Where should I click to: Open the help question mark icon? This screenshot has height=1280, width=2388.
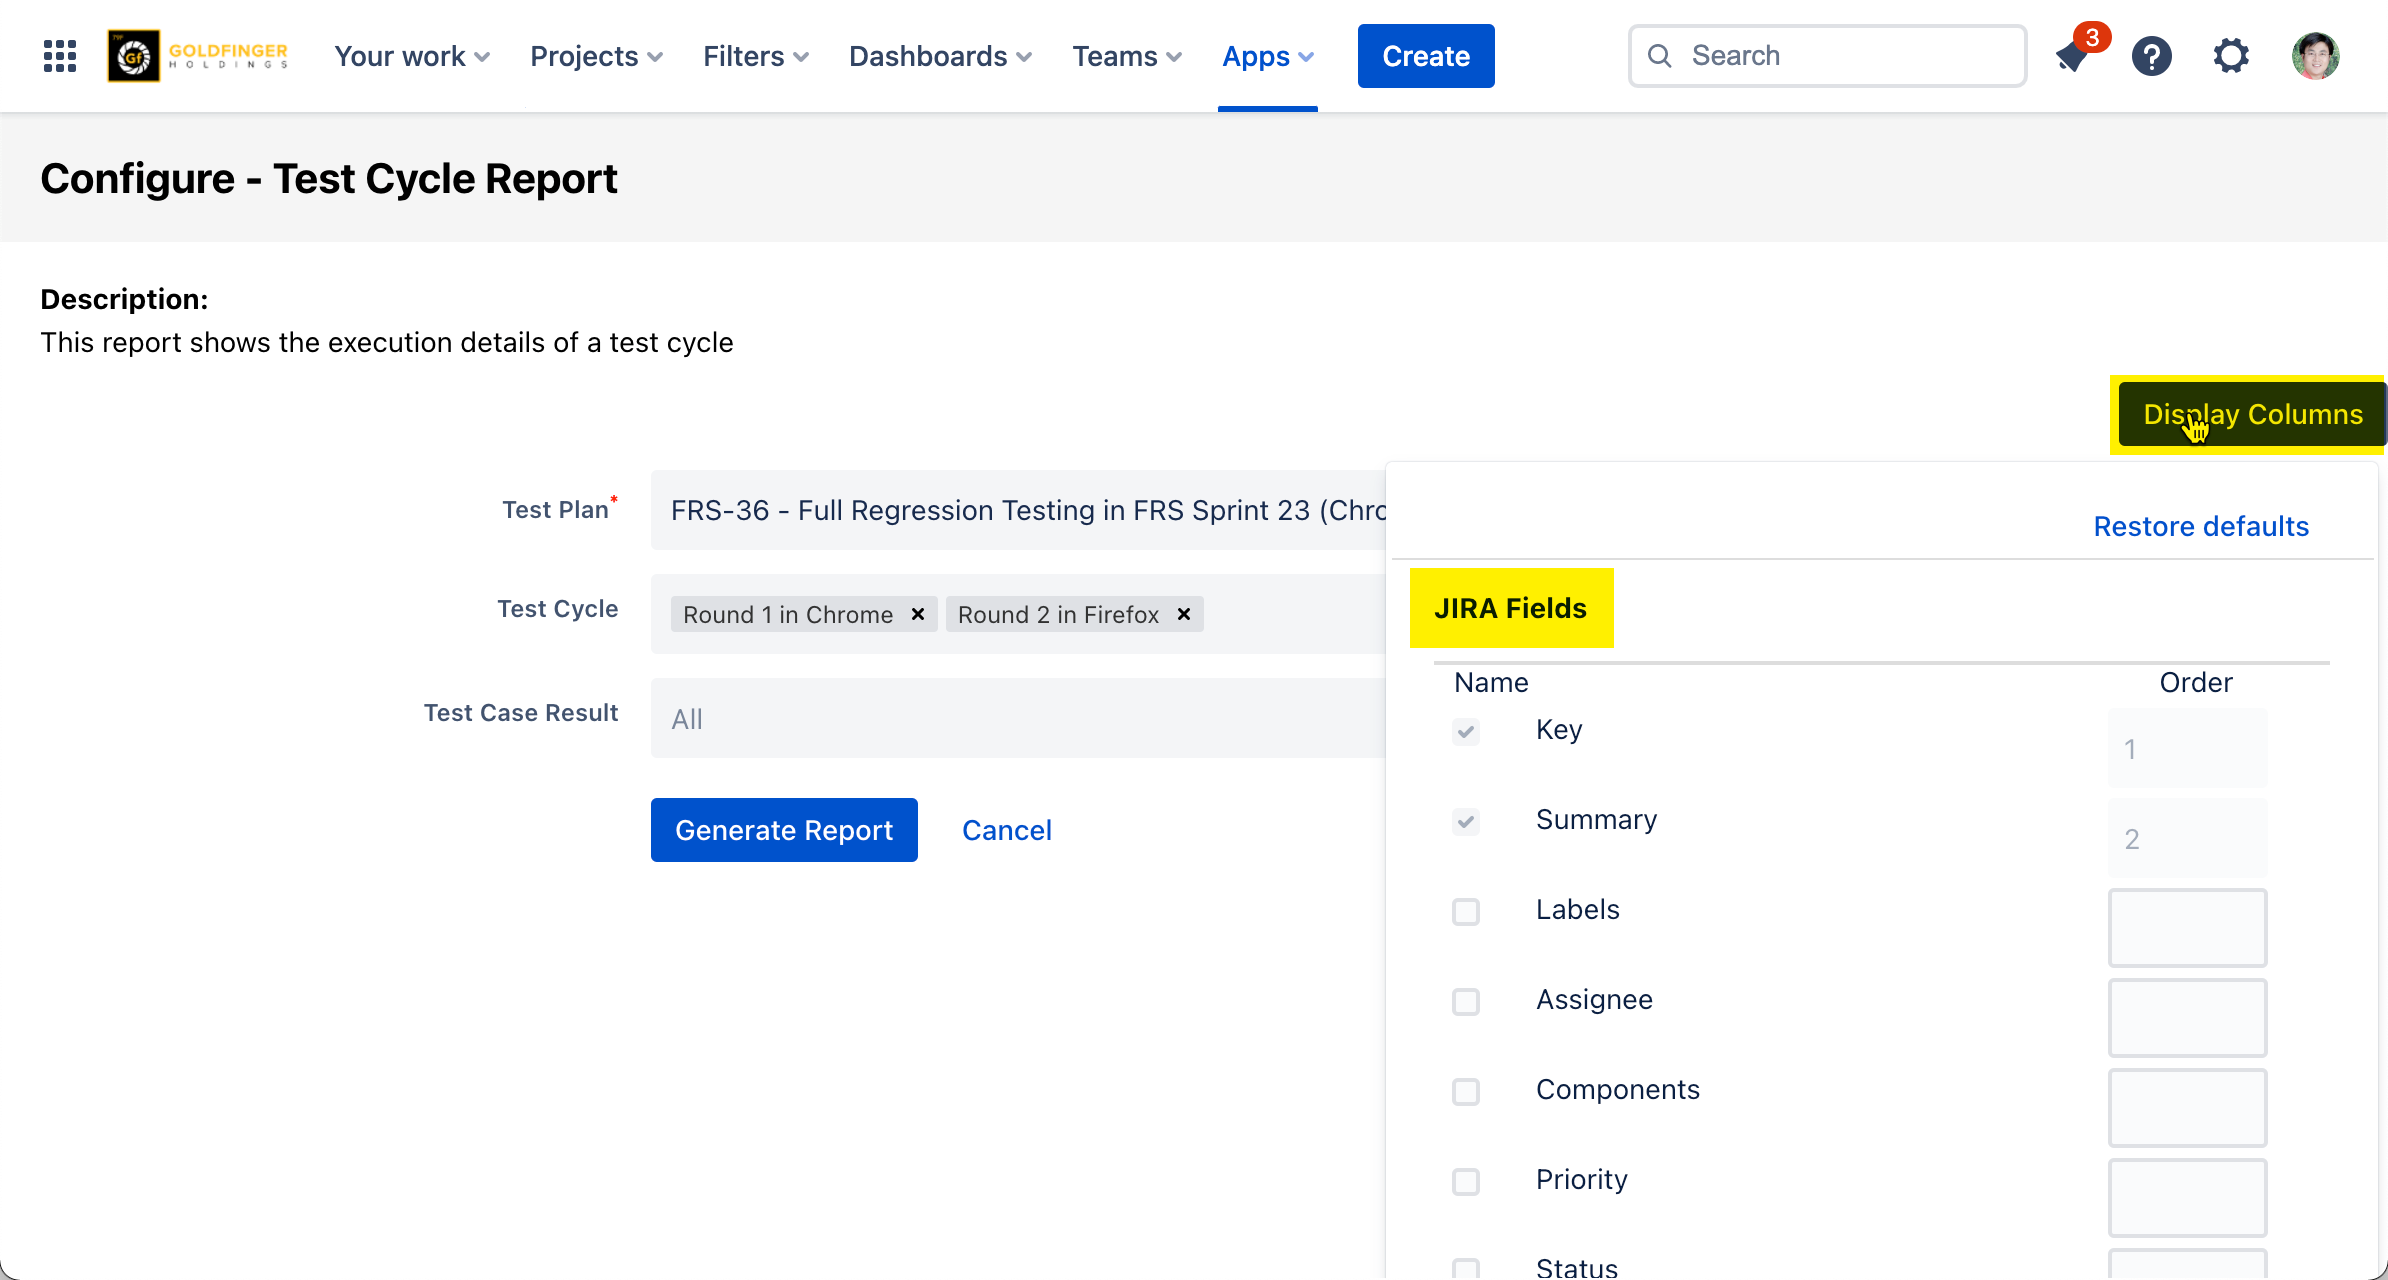[2151, 56]
